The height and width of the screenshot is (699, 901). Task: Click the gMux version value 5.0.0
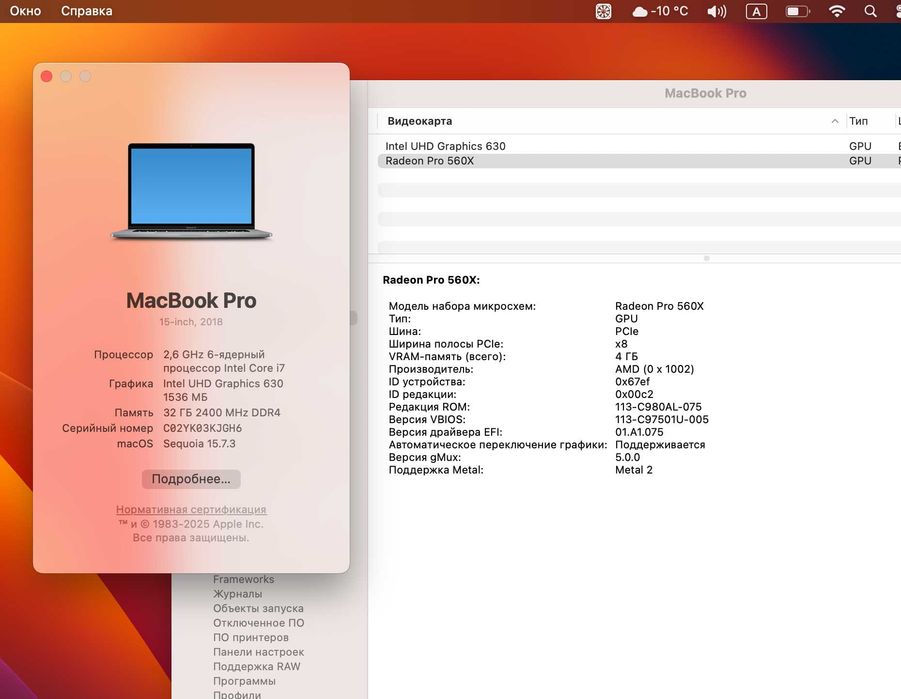click(627, 458)
